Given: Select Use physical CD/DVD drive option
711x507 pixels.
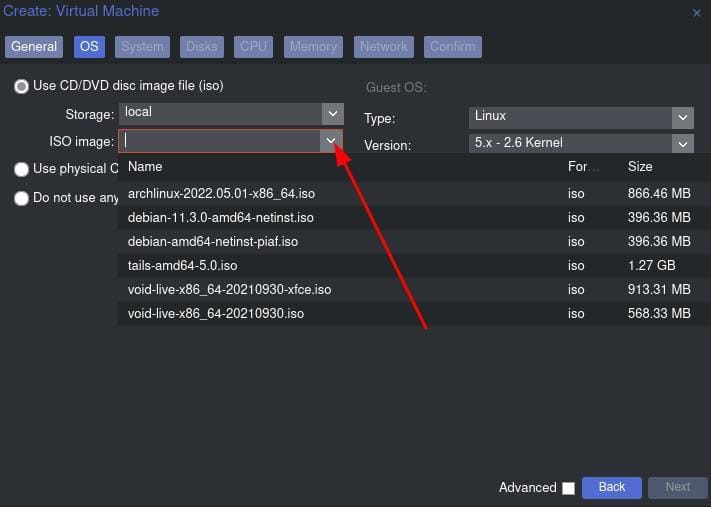Looking at the screenshot, I should (21, 169).
